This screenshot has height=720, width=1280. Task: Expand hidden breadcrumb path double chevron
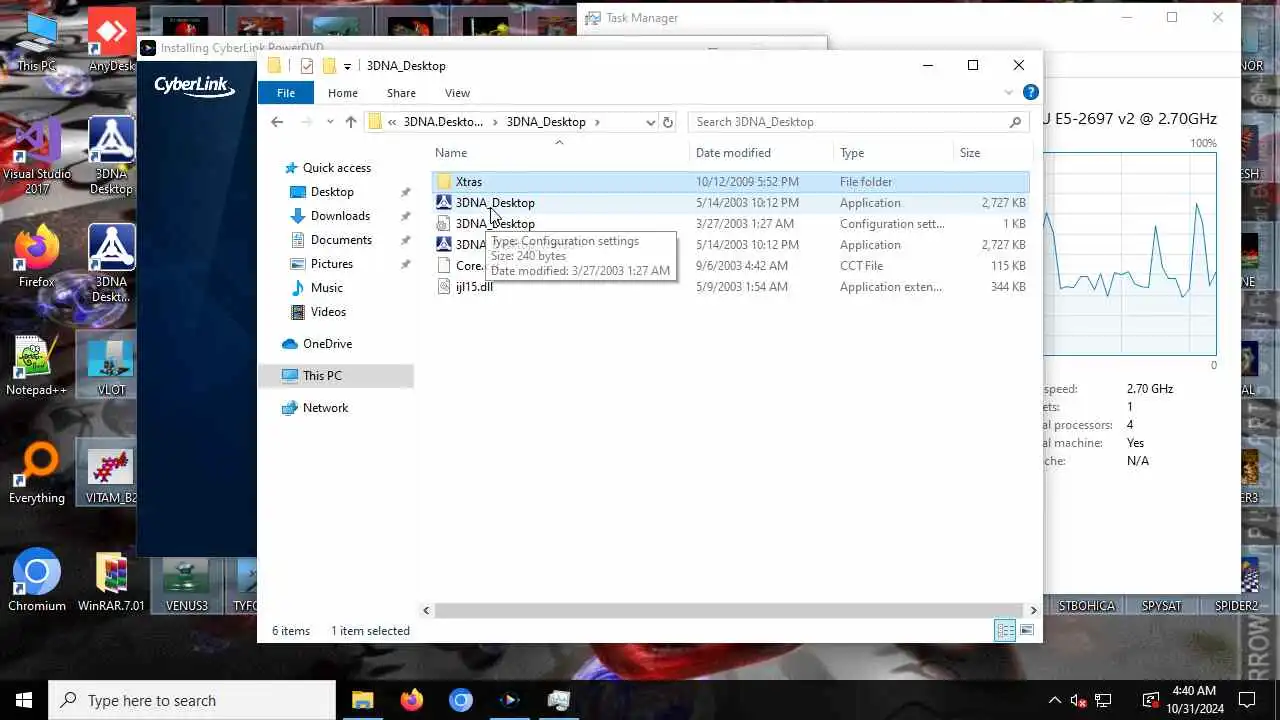point(392,122)
